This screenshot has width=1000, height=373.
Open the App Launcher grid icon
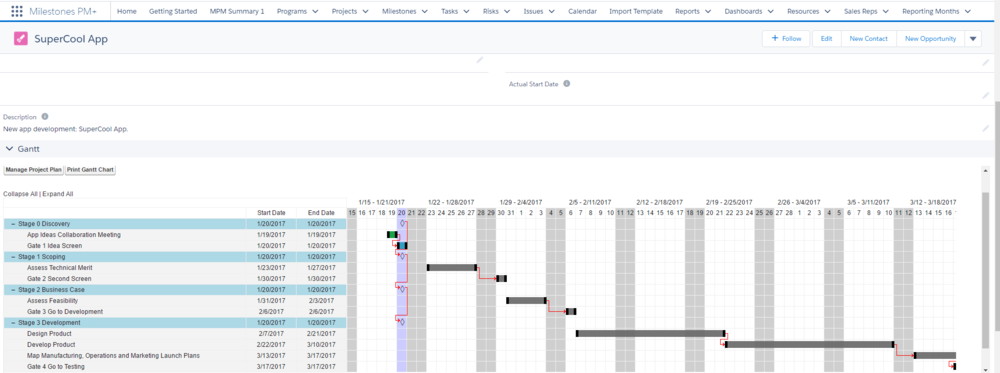[x=17, y=11]
